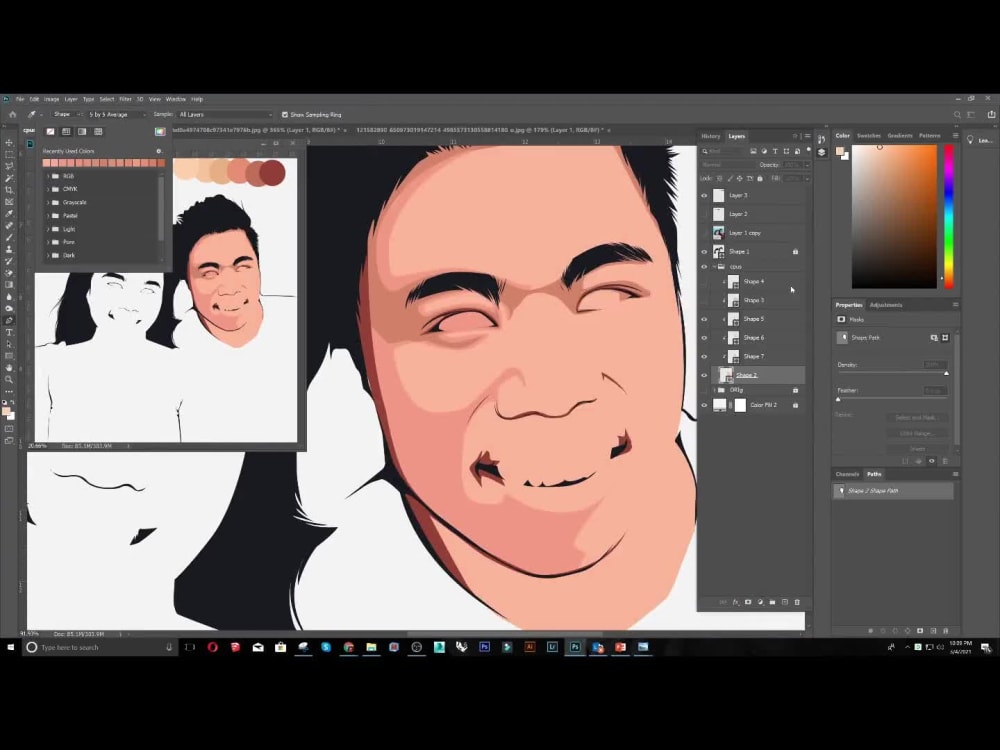Toggle visibility of Layer 3
The width and height of the screenshot is (1000, 750).
706,195
